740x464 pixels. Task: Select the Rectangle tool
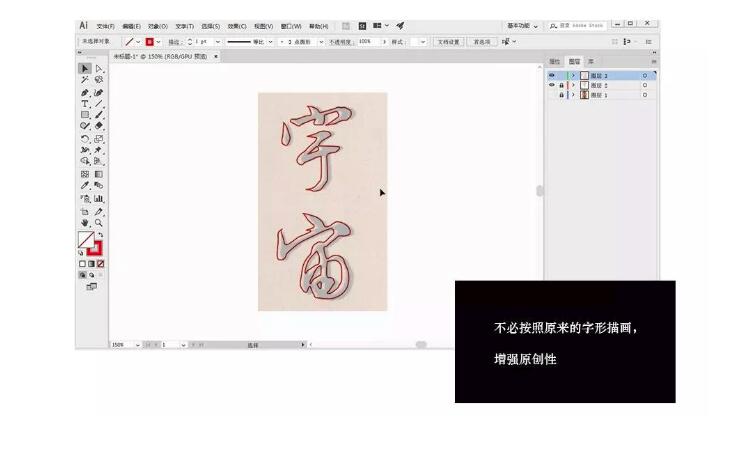pyautogui.click(x=84, y=115)
